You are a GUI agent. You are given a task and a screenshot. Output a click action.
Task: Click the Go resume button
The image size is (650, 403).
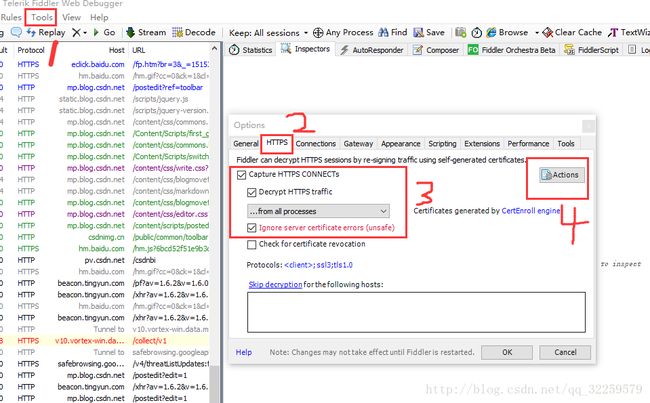[104, 32]
